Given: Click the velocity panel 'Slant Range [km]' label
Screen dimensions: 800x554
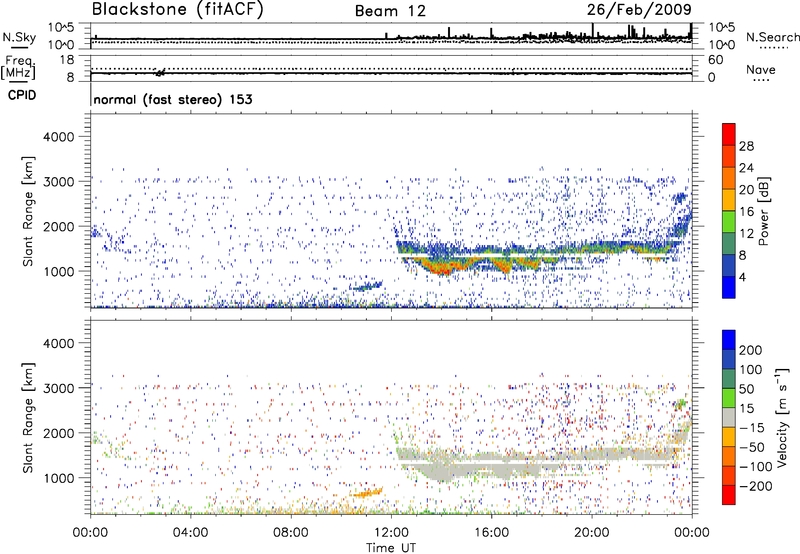Looking at the screenshot, I should (29, 417).
